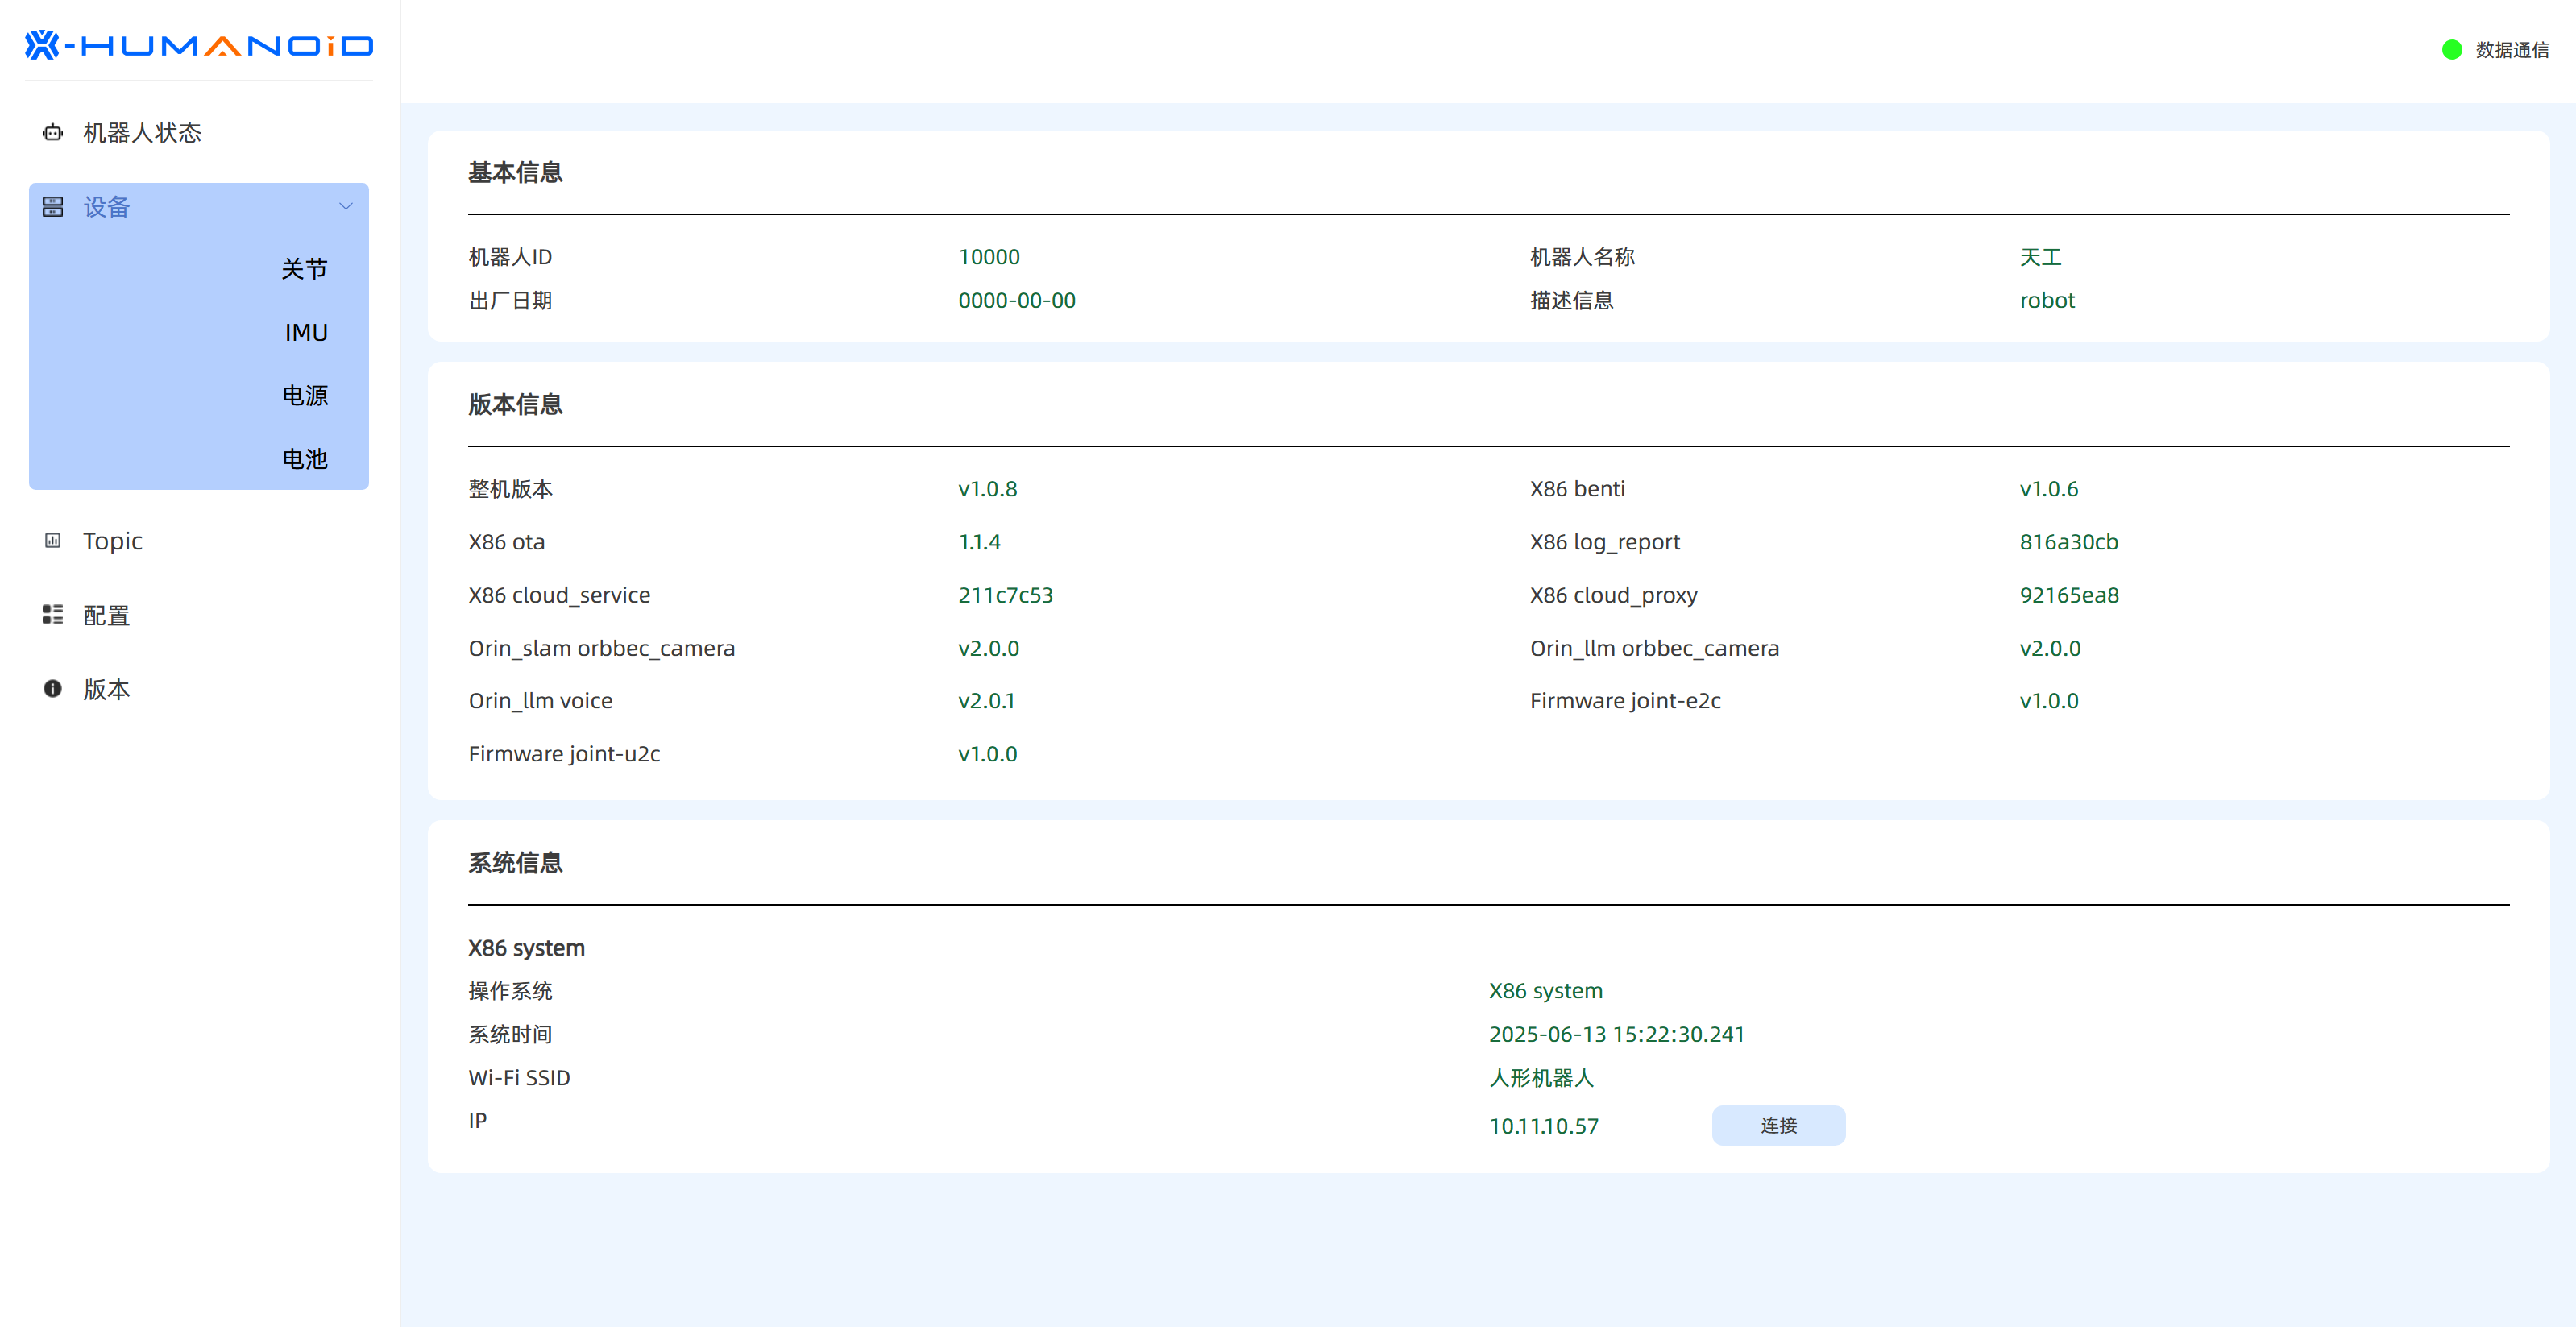The image size is (2576, 1327).
Task: Click the device server icon
Action: pyautogui.click(x=52, y=207)
